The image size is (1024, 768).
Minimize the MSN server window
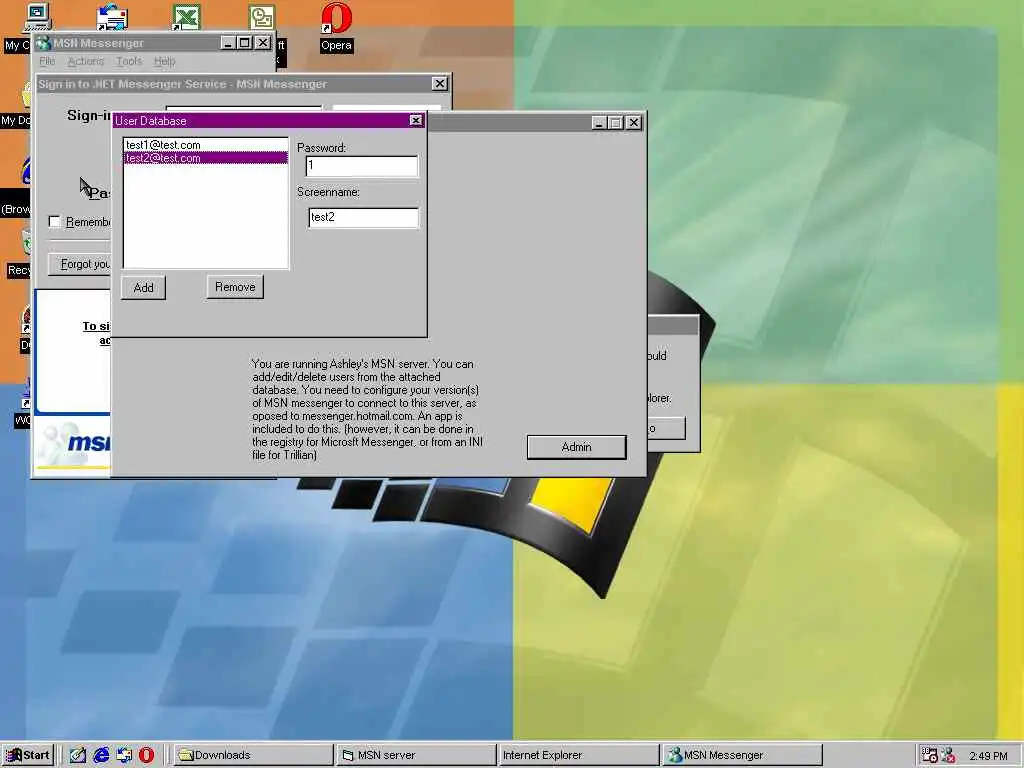599,123
